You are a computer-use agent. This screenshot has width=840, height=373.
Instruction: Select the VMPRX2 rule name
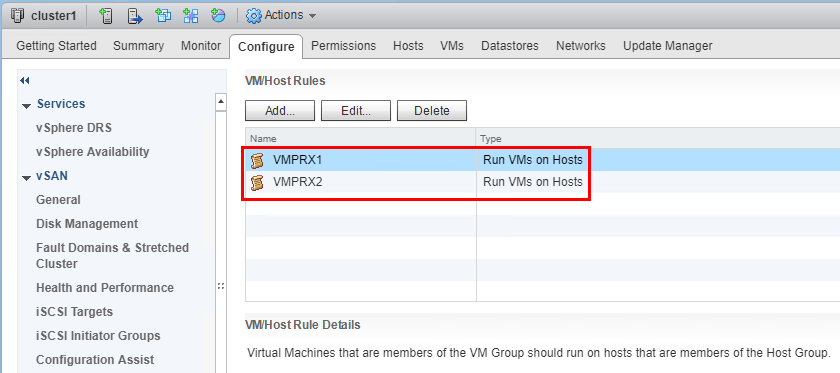[297, 182]
